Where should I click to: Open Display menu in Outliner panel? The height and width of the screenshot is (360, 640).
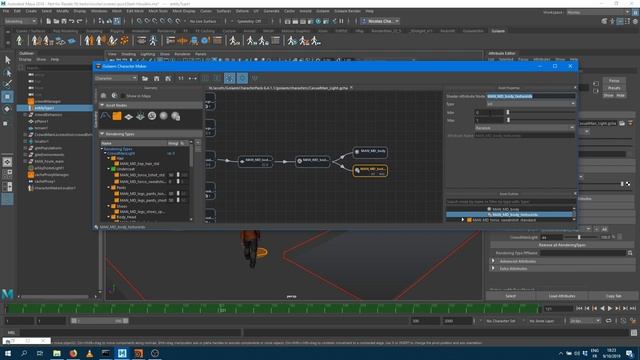[x=25, y=60]
